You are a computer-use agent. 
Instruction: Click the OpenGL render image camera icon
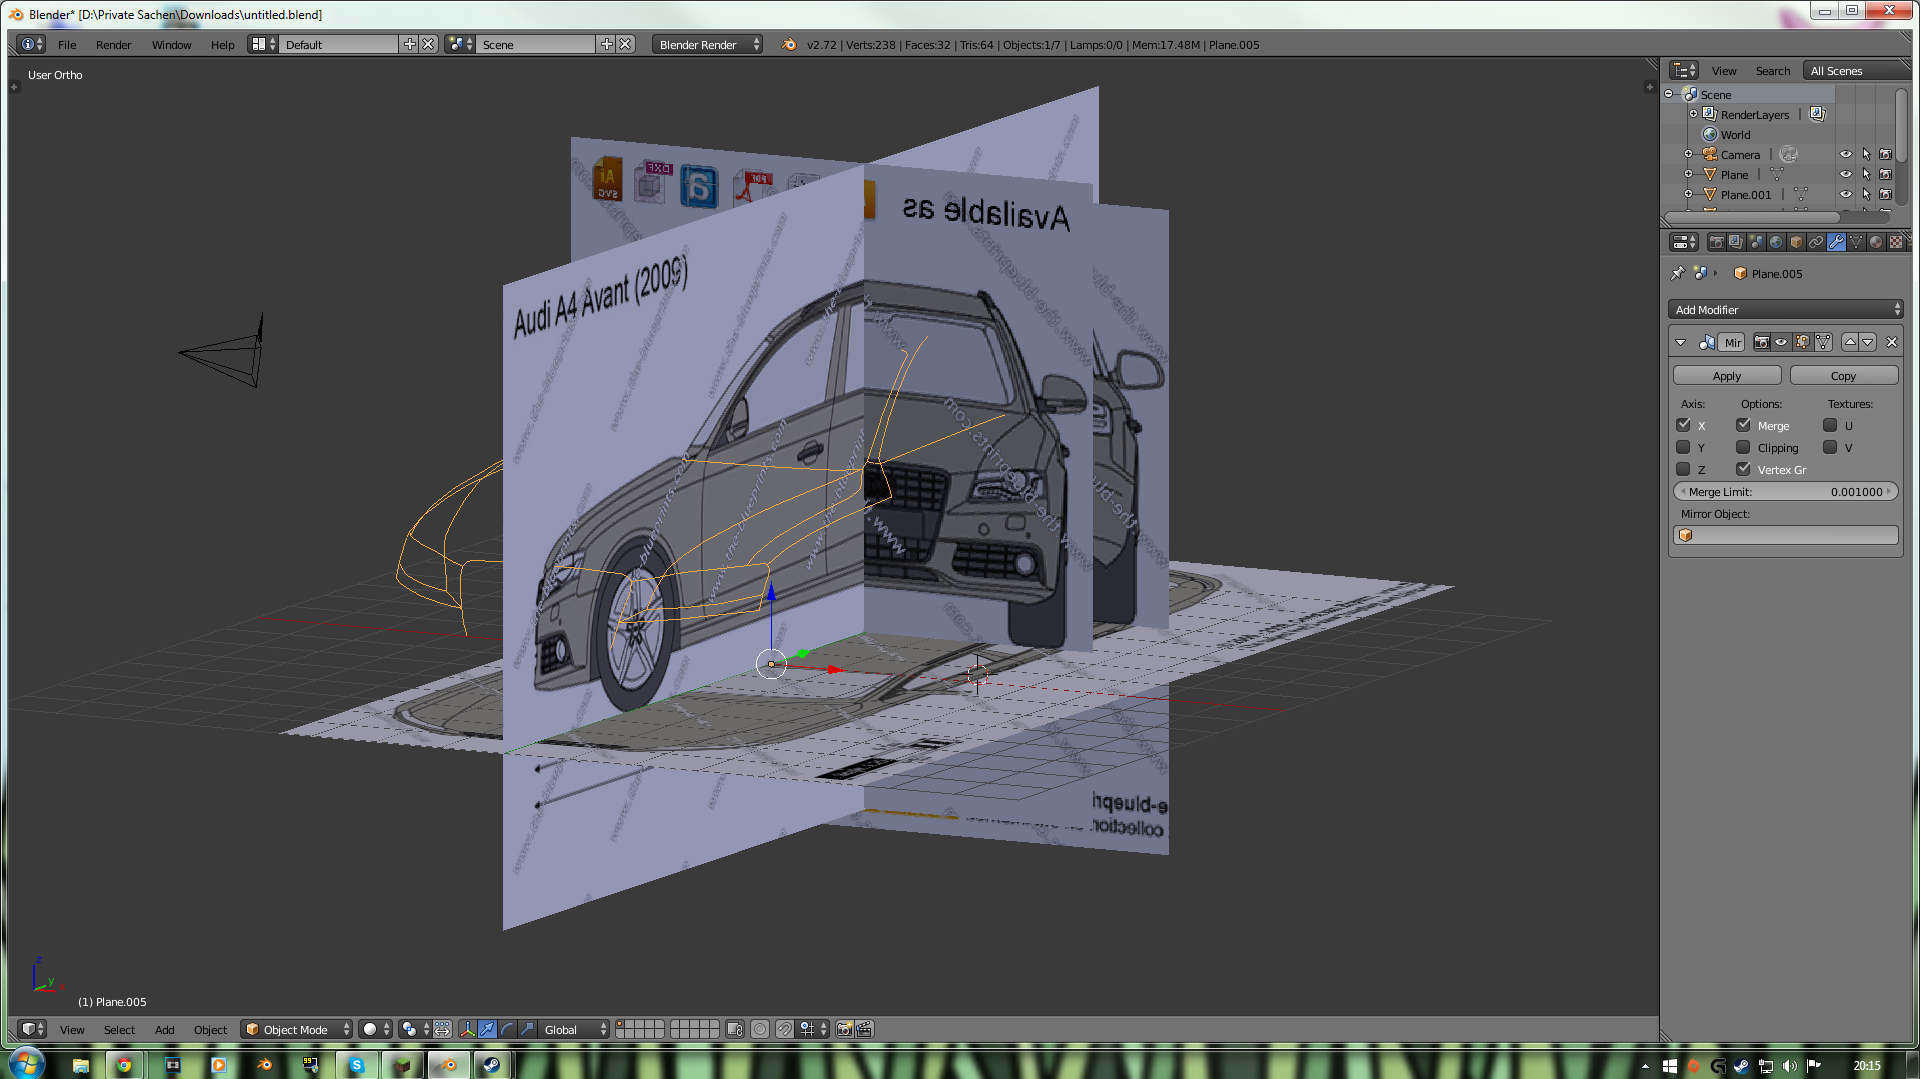point(844,1029)
